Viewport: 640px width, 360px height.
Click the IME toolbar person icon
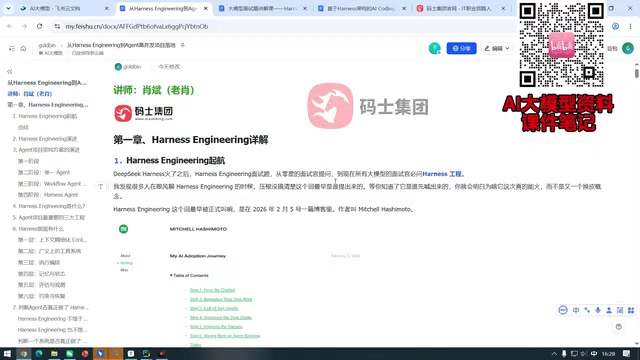pyautogui.click(x=609, y=310)
